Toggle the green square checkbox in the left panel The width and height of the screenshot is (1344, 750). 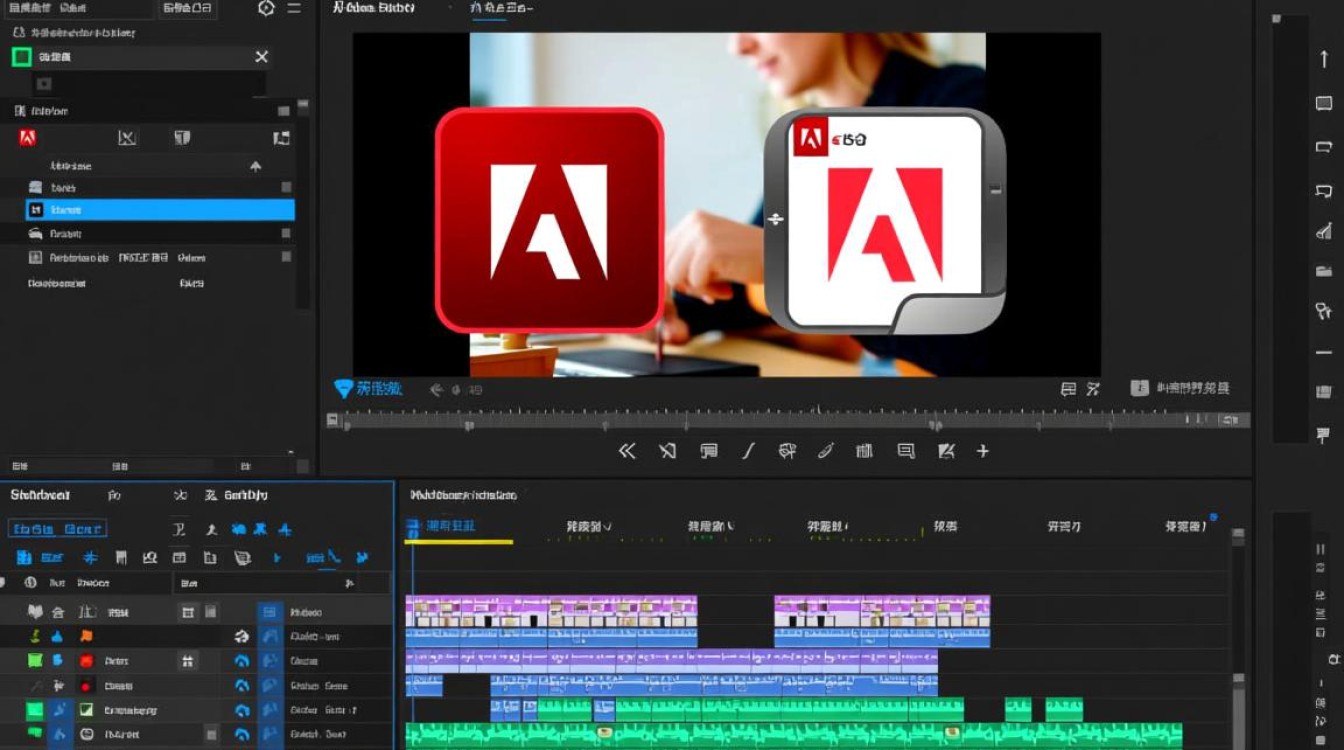[21, 57]
